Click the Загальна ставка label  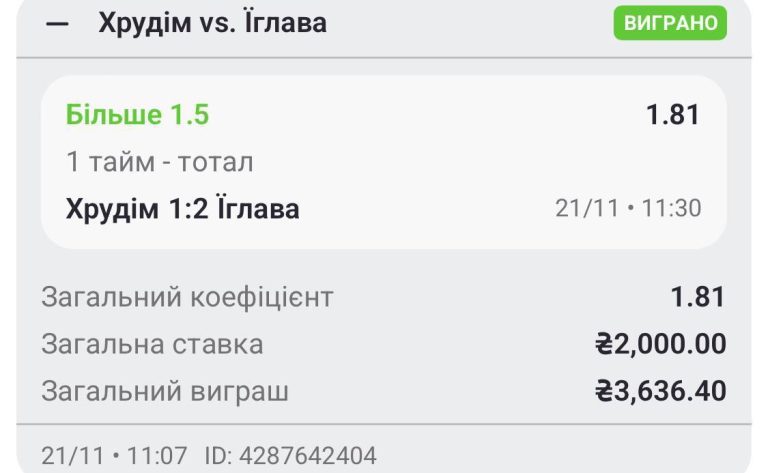(152, 344)
